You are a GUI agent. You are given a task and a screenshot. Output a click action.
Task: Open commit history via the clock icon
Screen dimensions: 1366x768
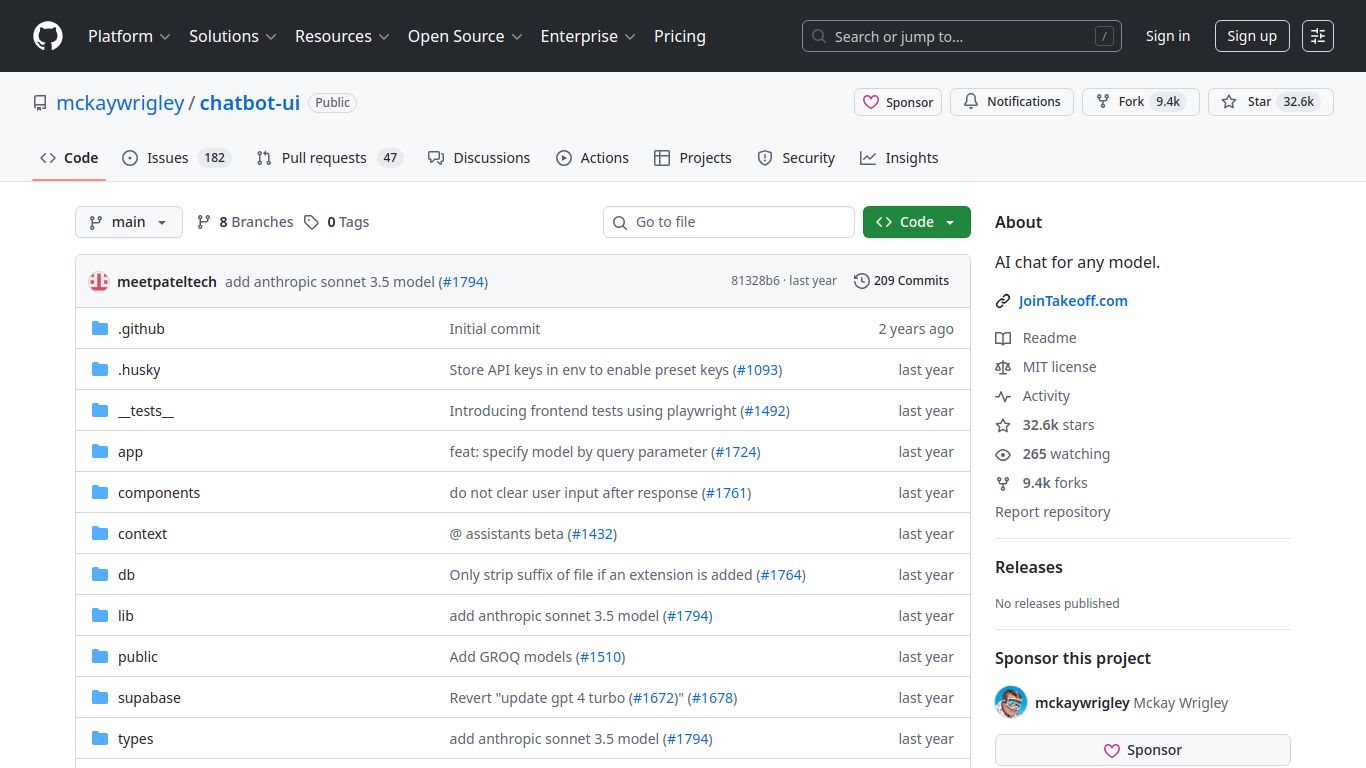point(861,281)
